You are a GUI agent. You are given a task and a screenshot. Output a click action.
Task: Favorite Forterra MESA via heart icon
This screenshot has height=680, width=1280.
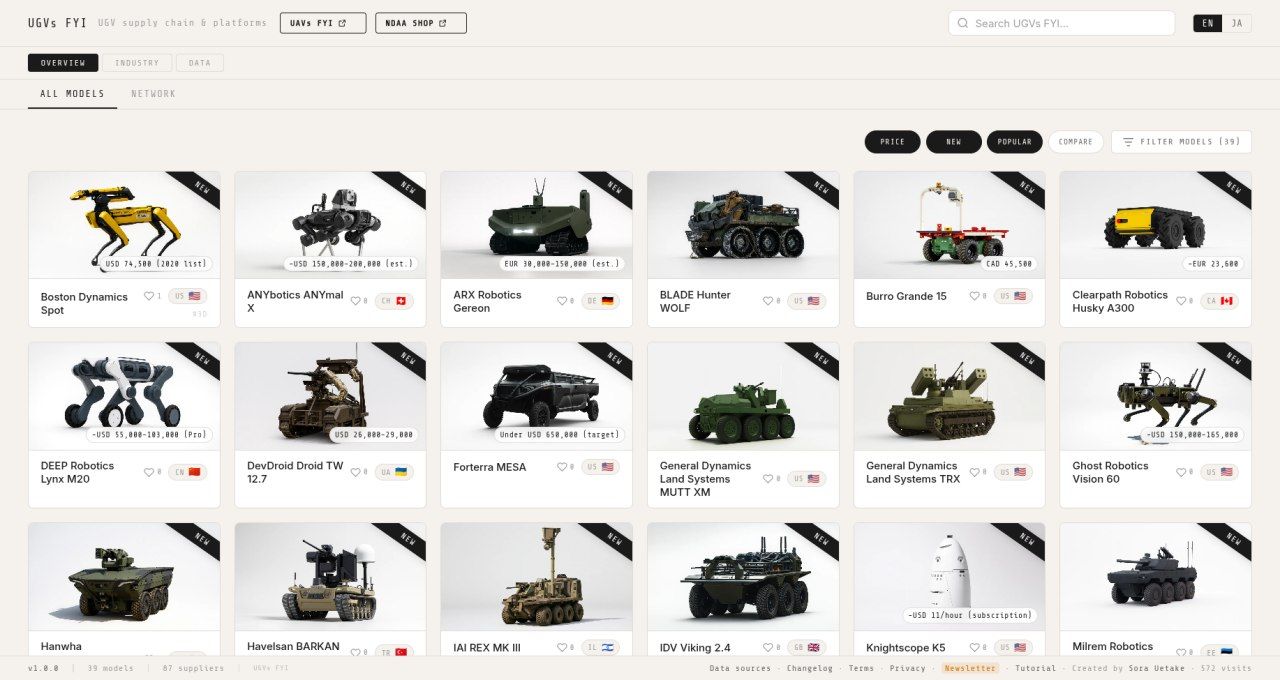pos(562,467)
